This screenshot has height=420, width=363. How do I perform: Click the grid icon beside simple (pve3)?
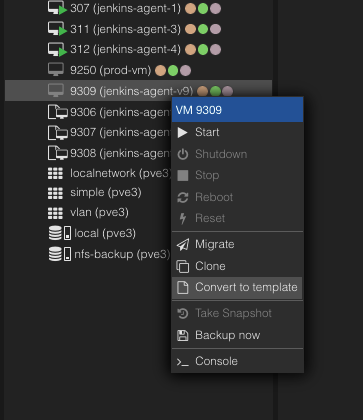(x=55, y=193)
